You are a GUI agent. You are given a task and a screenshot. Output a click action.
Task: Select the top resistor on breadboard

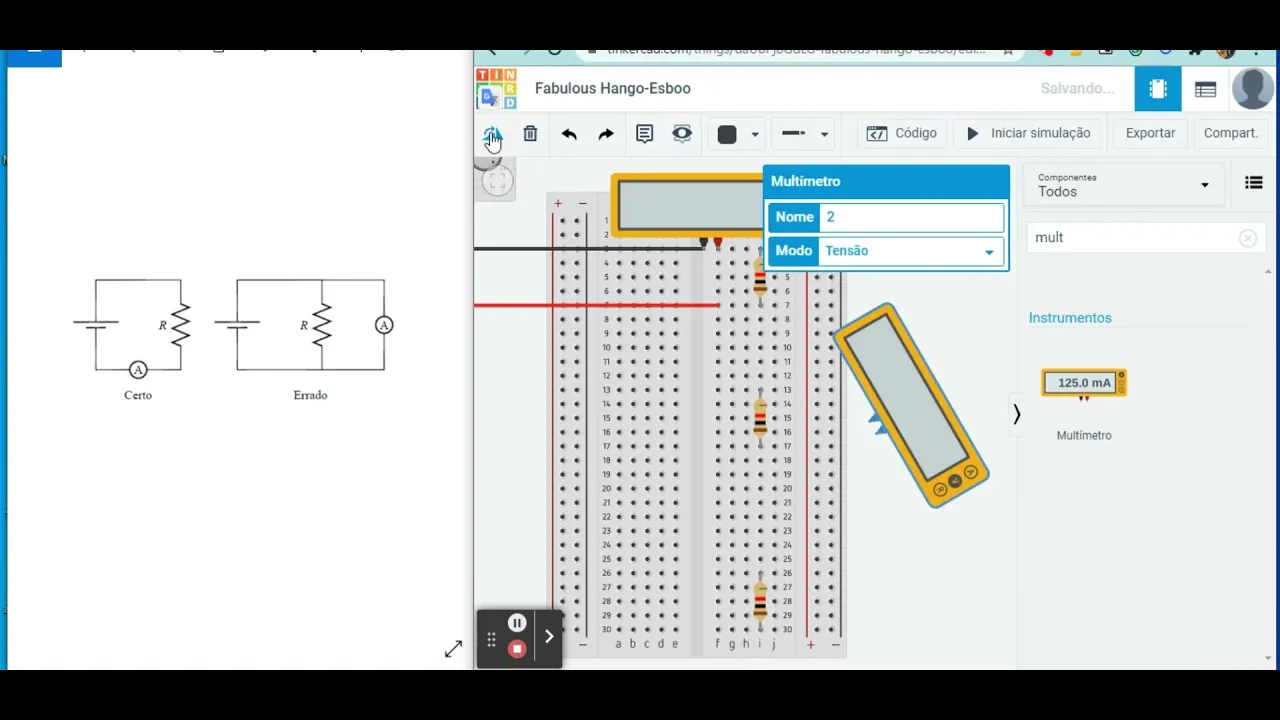(x=760, y=277)
